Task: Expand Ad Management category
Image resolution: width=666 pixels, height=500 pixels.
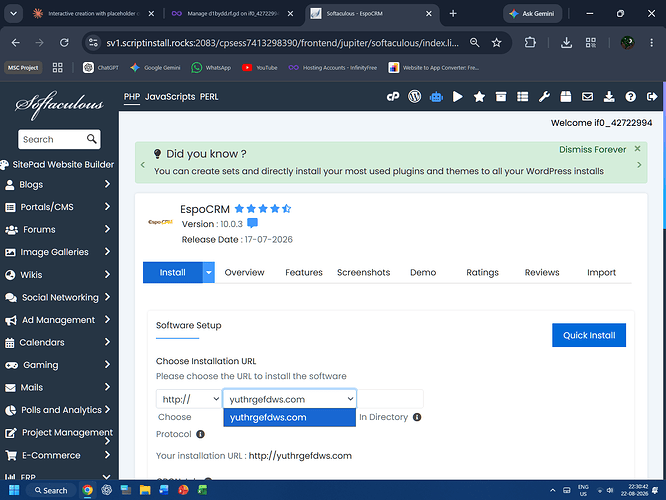Action: 107,319
